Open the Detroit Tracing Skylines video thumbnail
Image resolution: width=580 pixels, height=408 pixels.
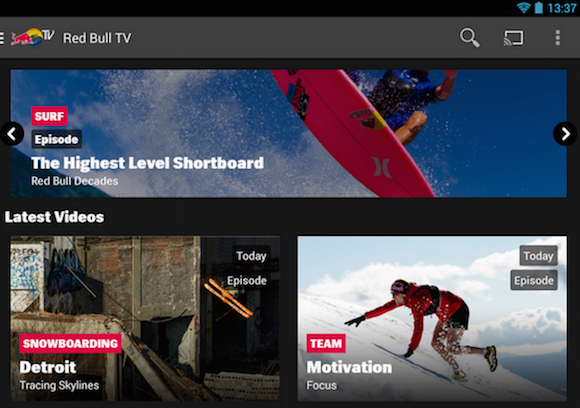(145, 318)
